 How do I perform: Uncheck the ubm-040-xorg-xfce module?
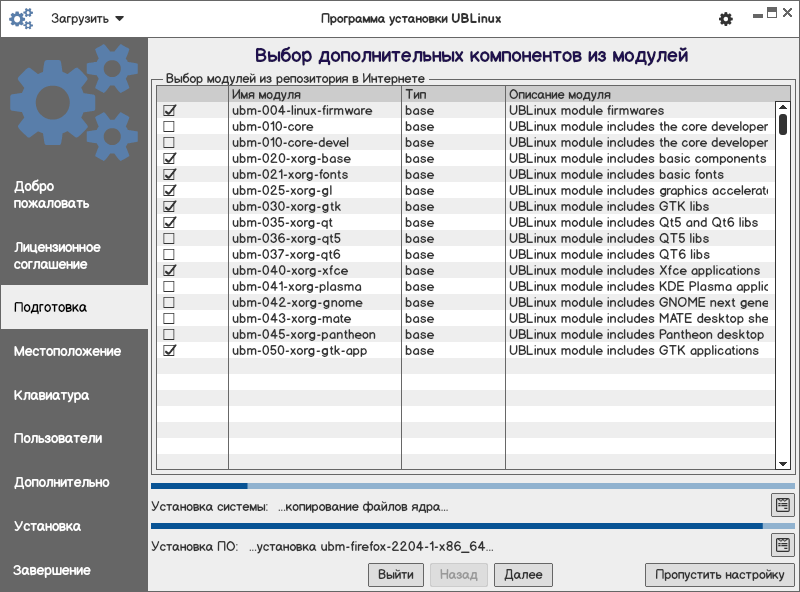coord(169,271)
